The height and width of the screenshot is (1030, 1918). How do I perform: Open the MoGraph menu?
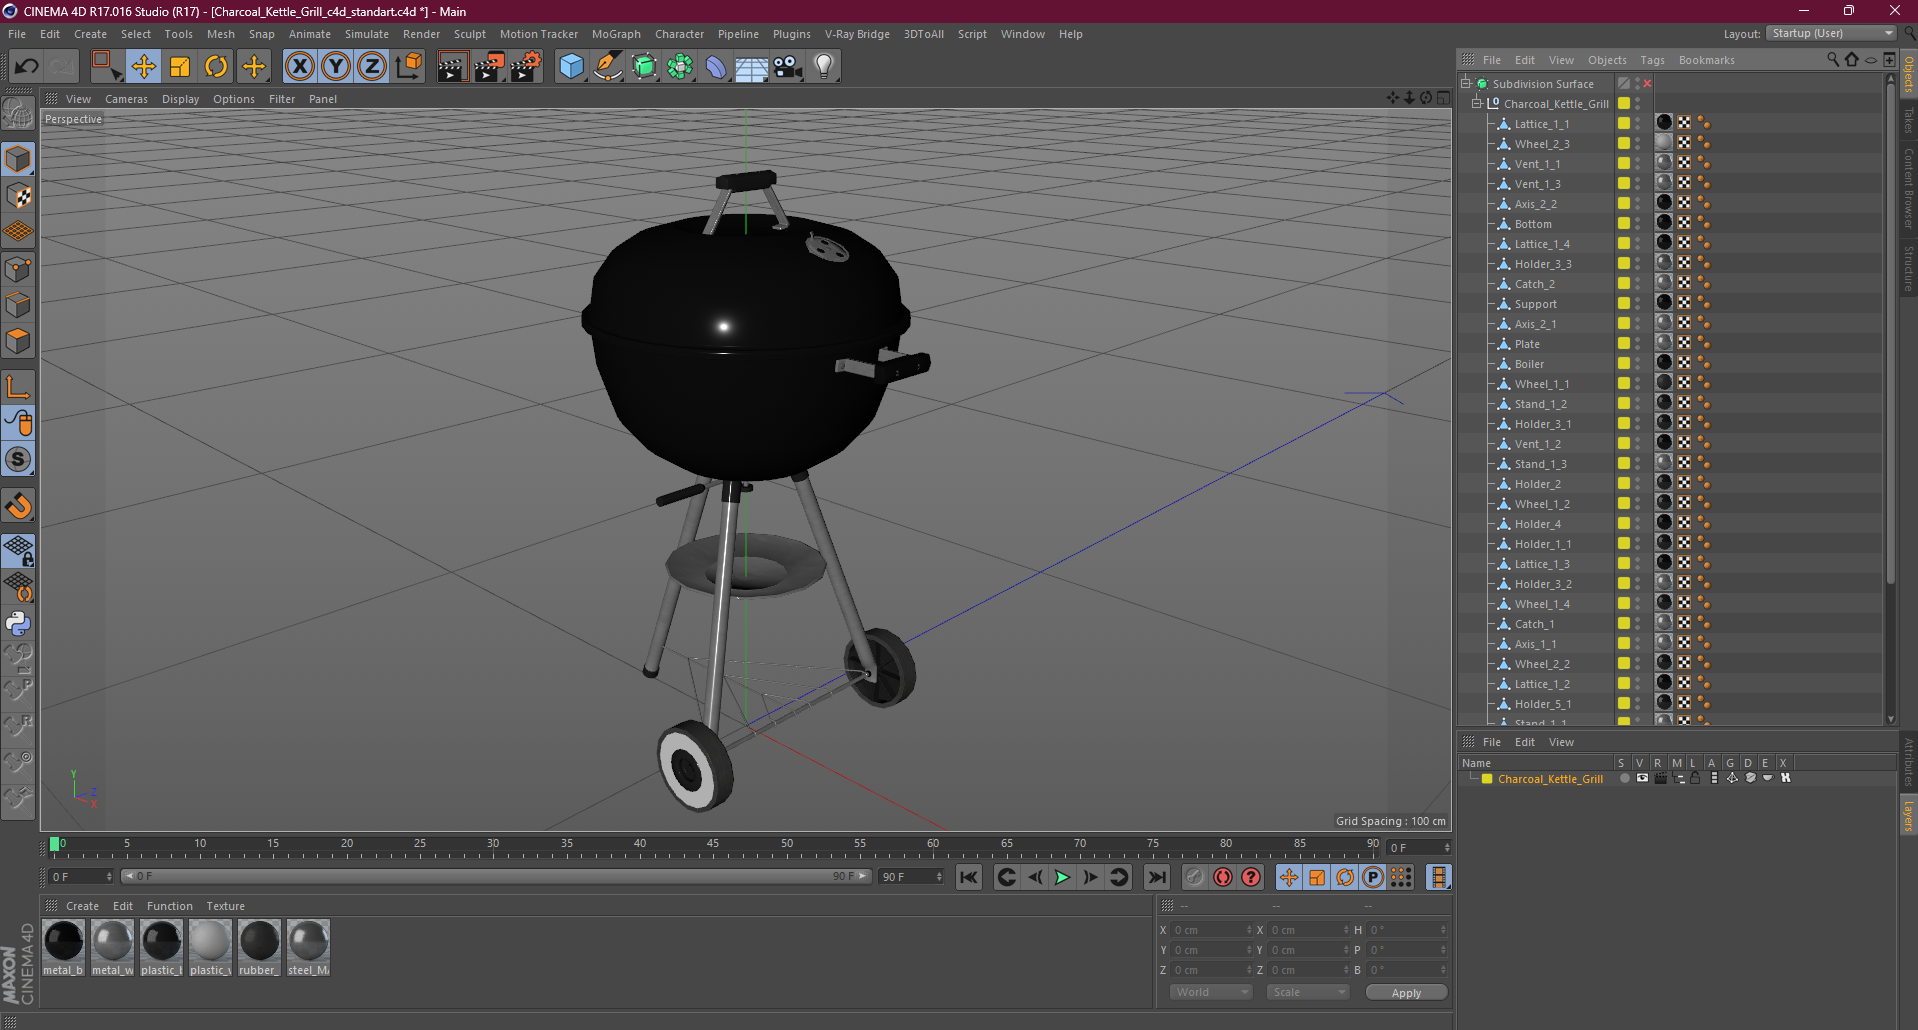tap(616, 34)
